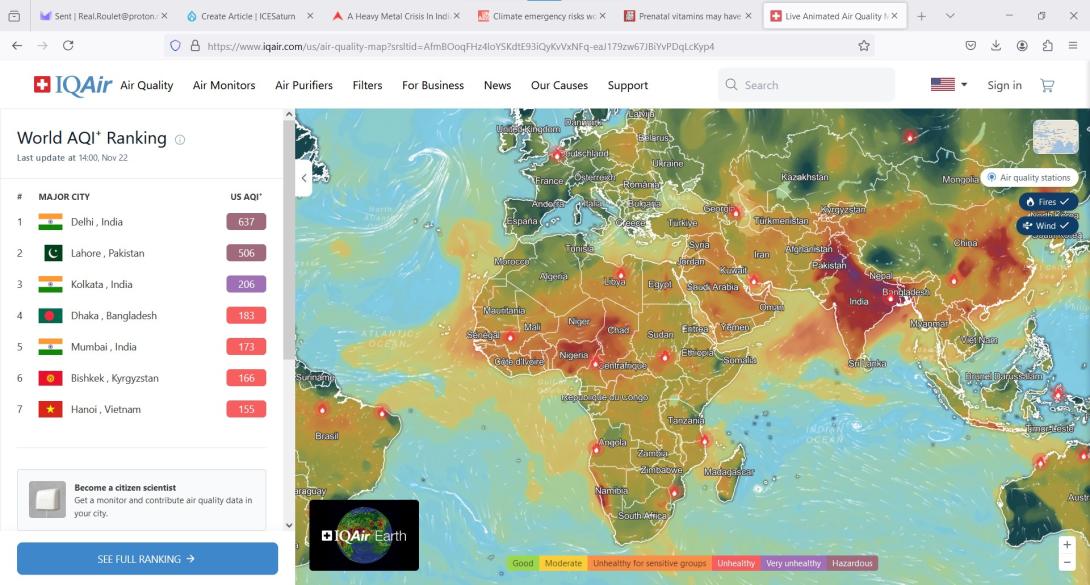Reload the current page
This screenshot has width=1090, height=585.
point(68,46)
